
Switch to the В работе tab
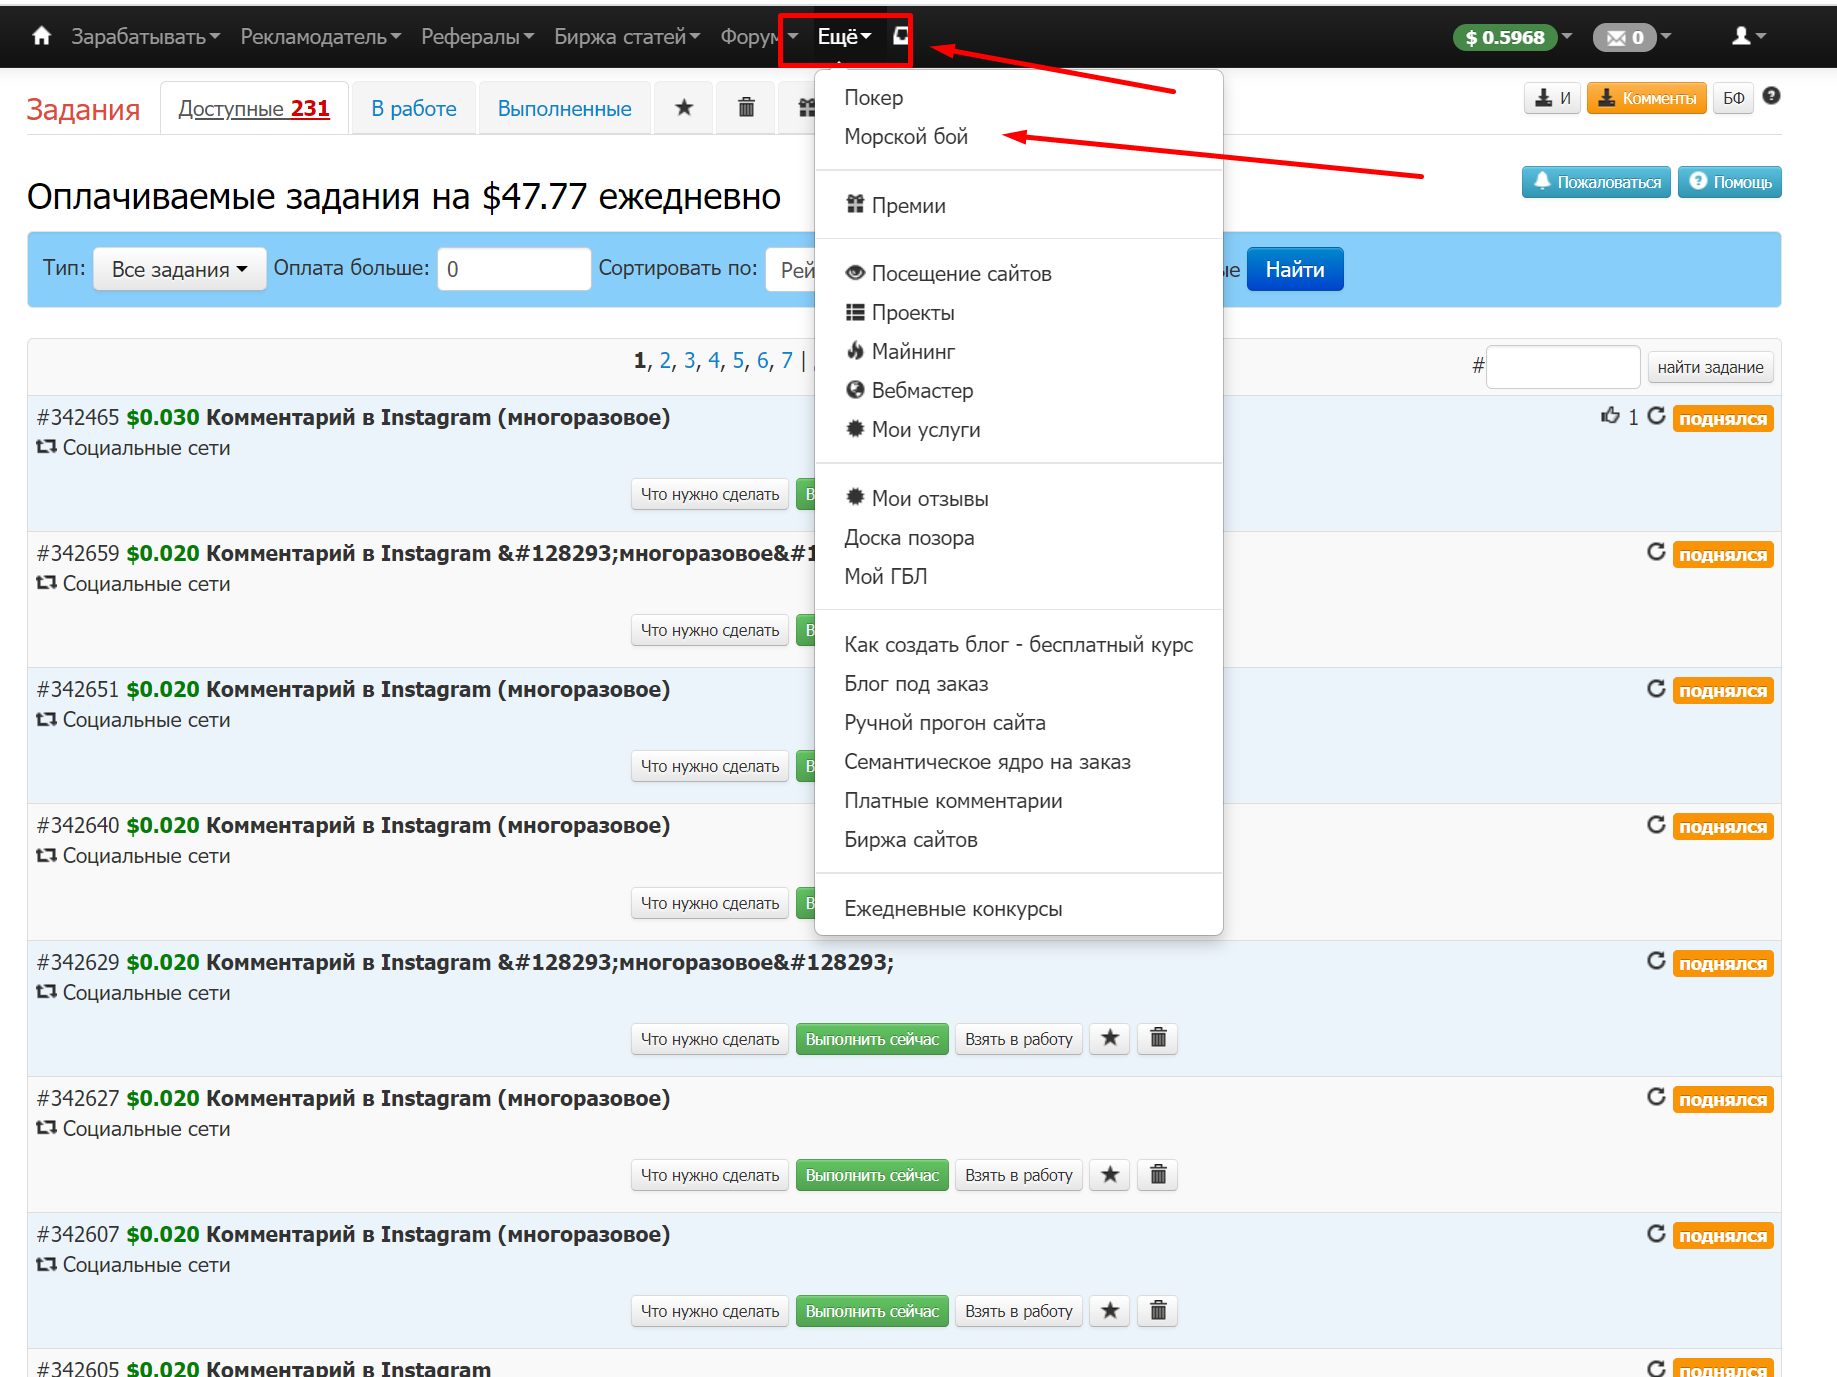pos(414,108)
